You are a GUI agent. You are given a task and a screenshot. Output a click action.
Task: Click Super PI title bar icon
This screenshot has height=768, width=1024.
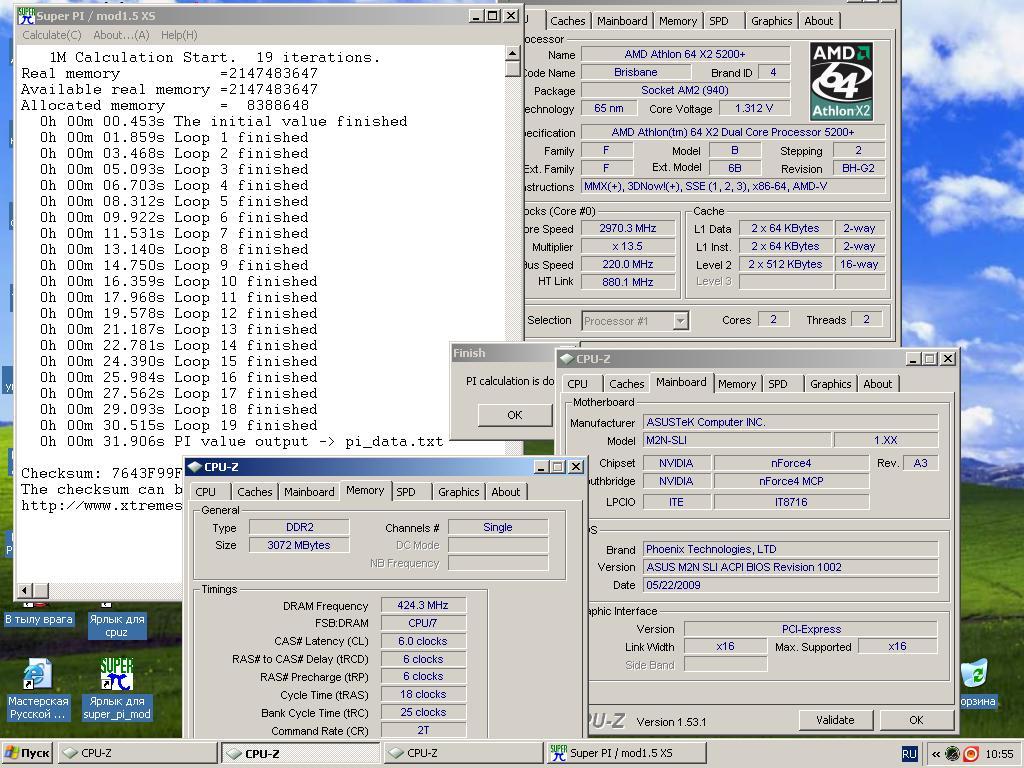pos(26,16)
